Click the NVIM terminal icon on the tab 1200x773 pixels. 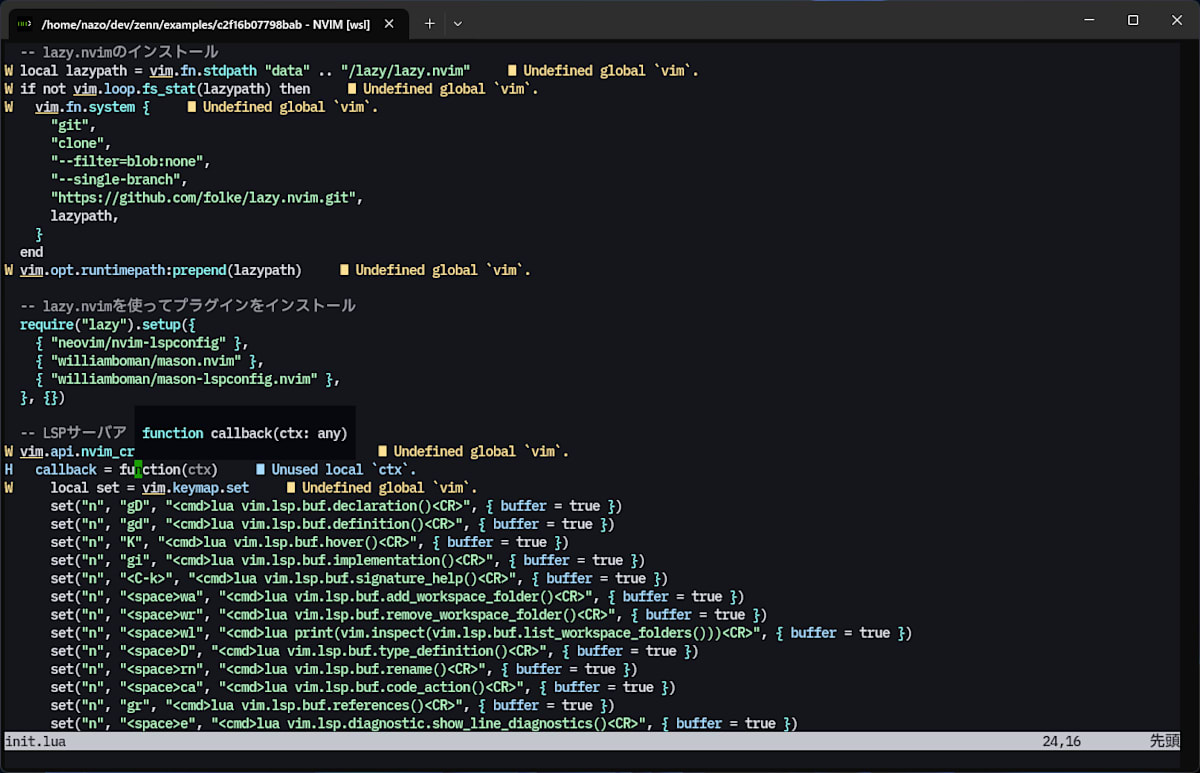pos(24,22)
